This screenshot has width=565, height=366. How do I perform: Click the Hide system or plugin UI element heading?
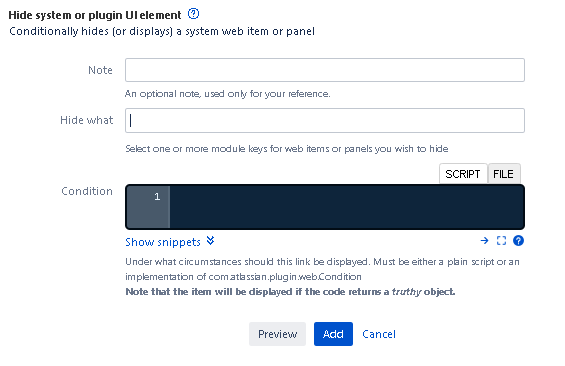[95, 15]
